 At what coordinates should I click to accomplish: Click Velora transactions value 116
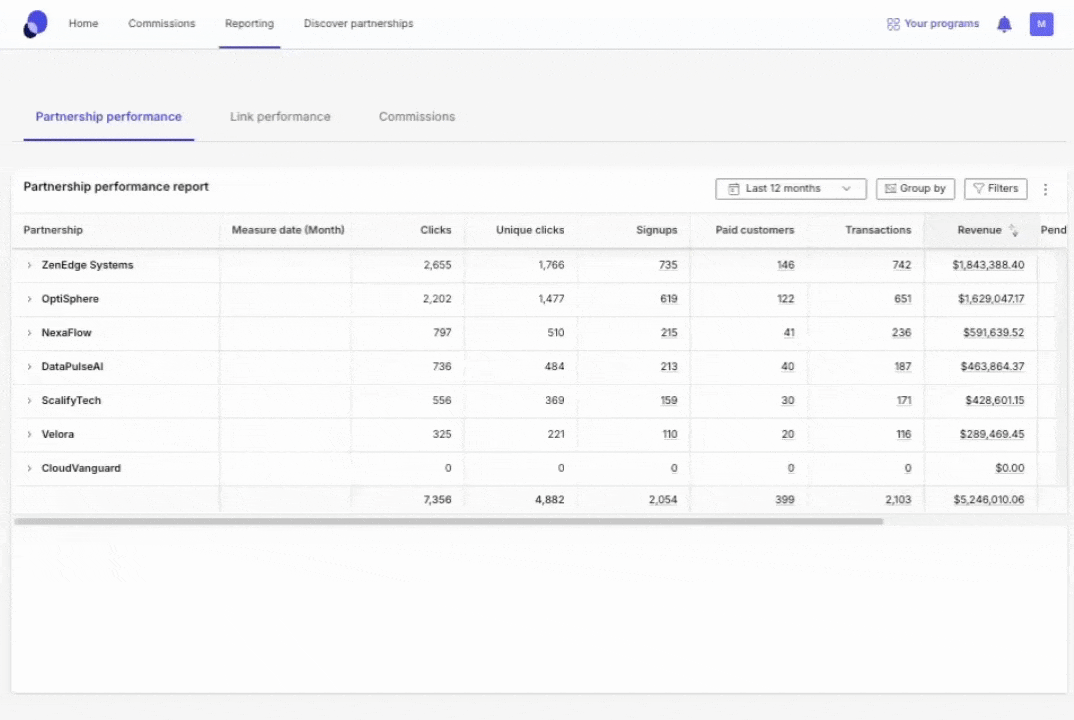click(x=903, y=434)
